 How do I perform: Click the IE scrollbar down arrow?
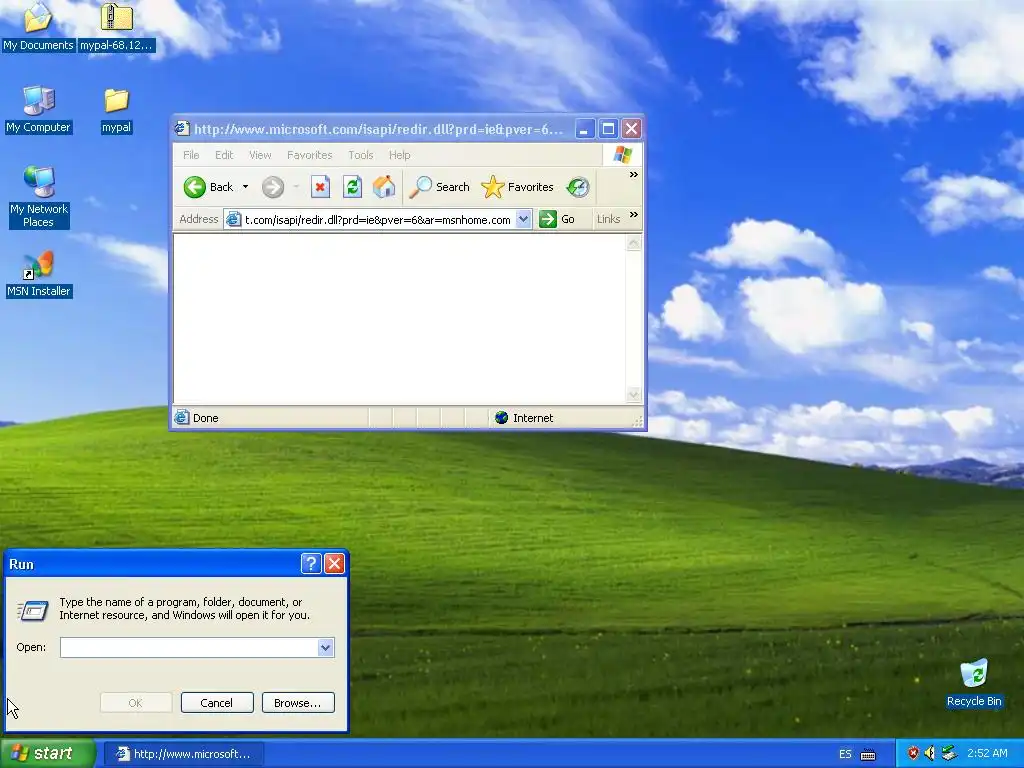click(633, 394)
